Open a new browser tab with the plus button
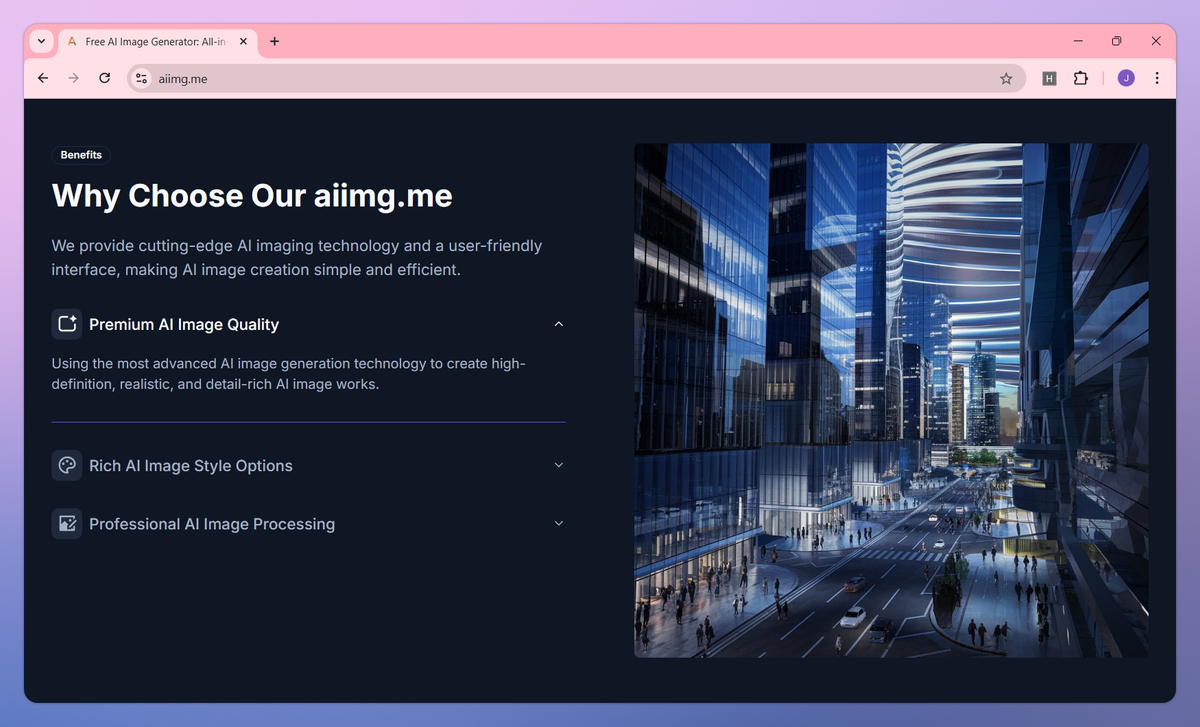 [x=274, y=41]
